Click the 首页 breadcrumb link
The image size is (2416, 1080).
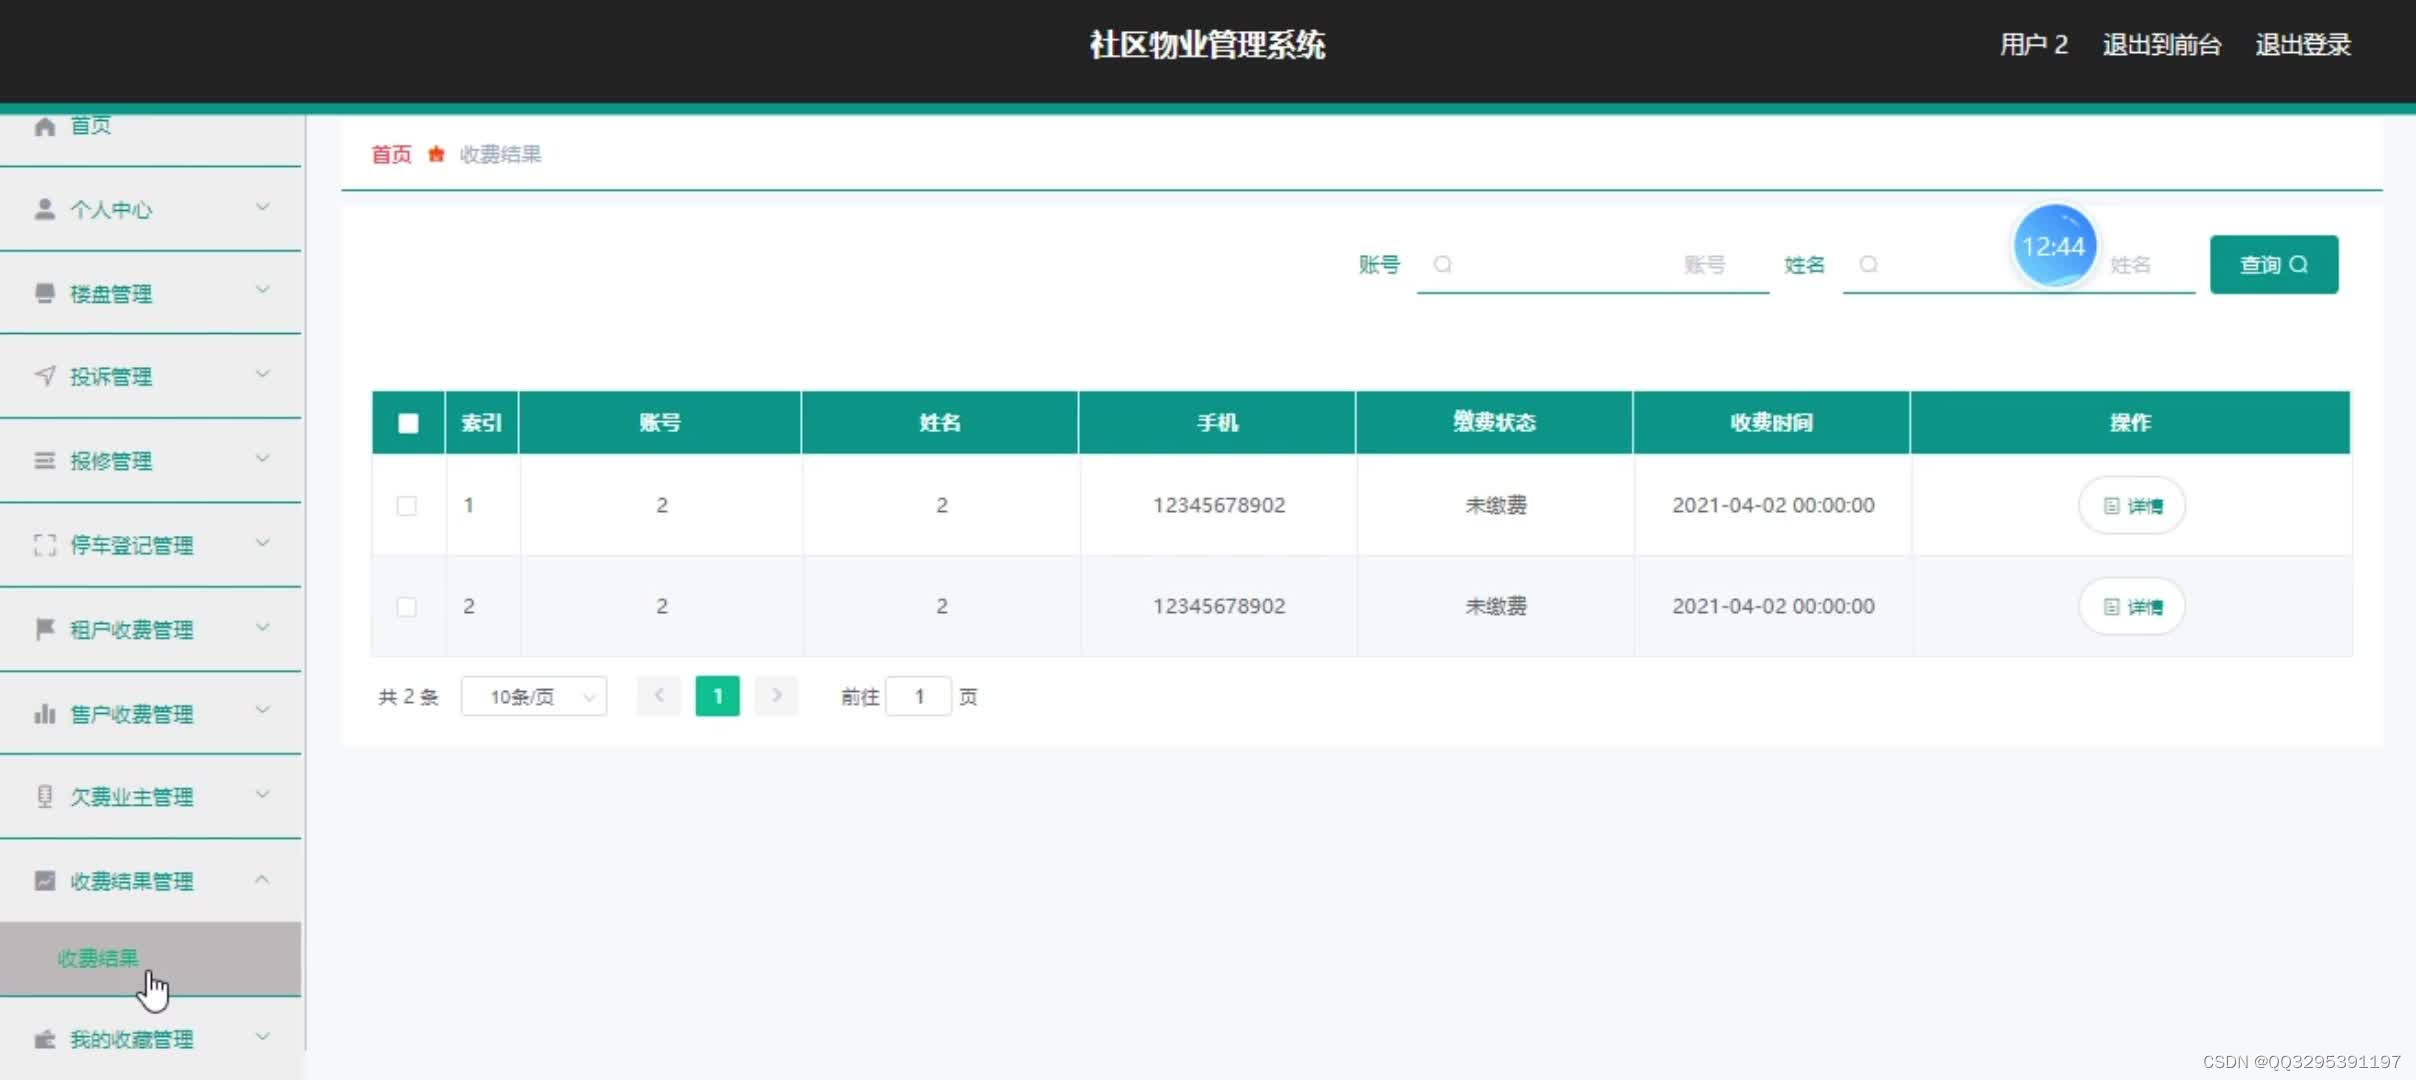point(391,154)
